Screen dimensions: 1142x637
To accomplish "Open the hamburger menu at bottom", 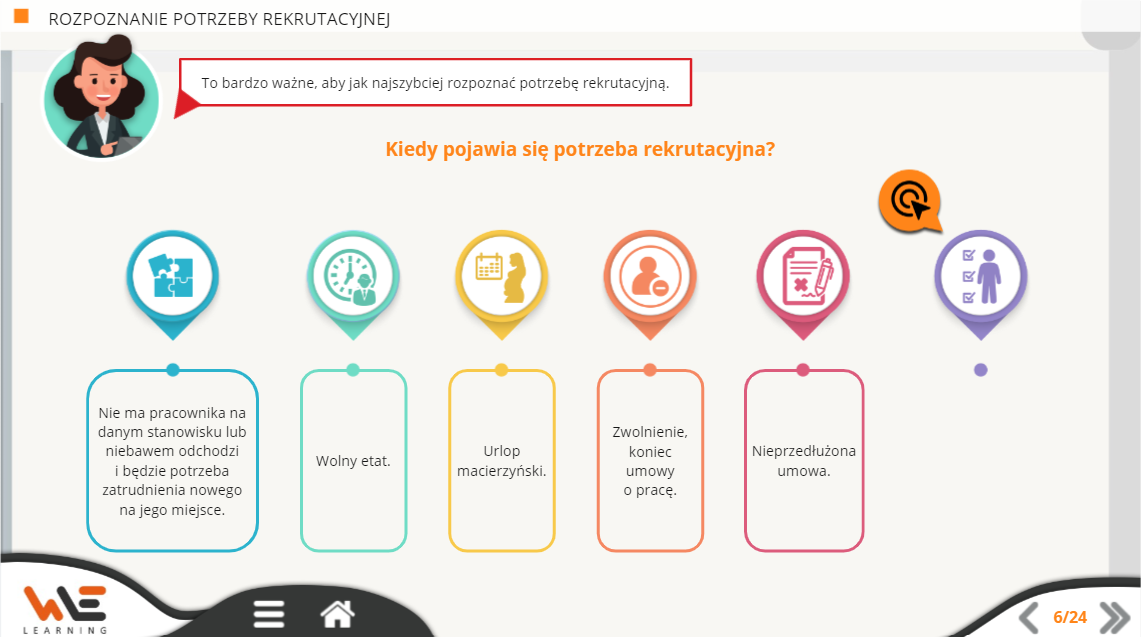I will (x=269, y=614).
